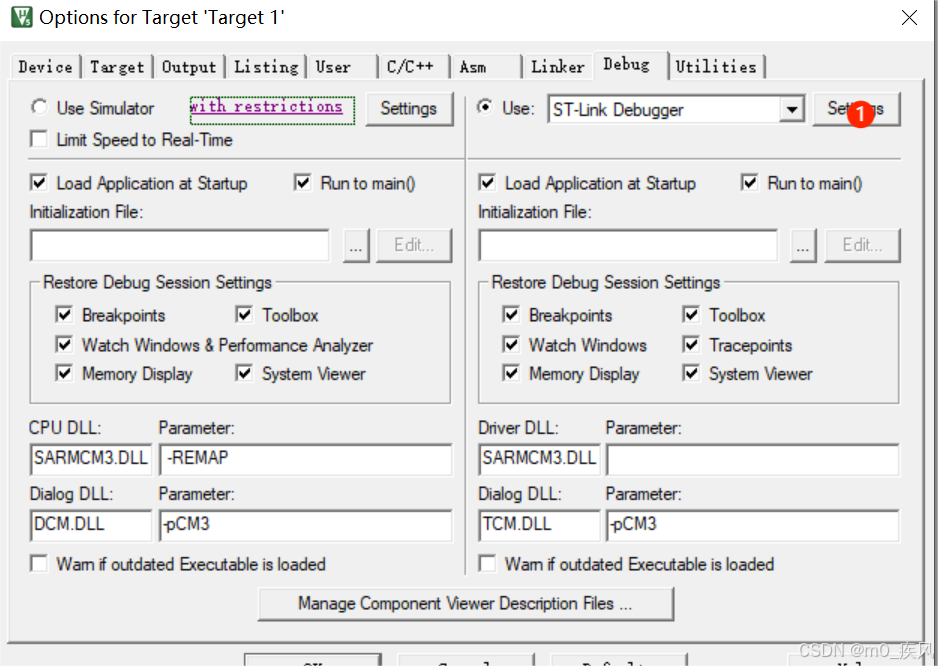Toggle hardware Run to main() checkbox
Screen dimensions: 938x666
[750, 183]
